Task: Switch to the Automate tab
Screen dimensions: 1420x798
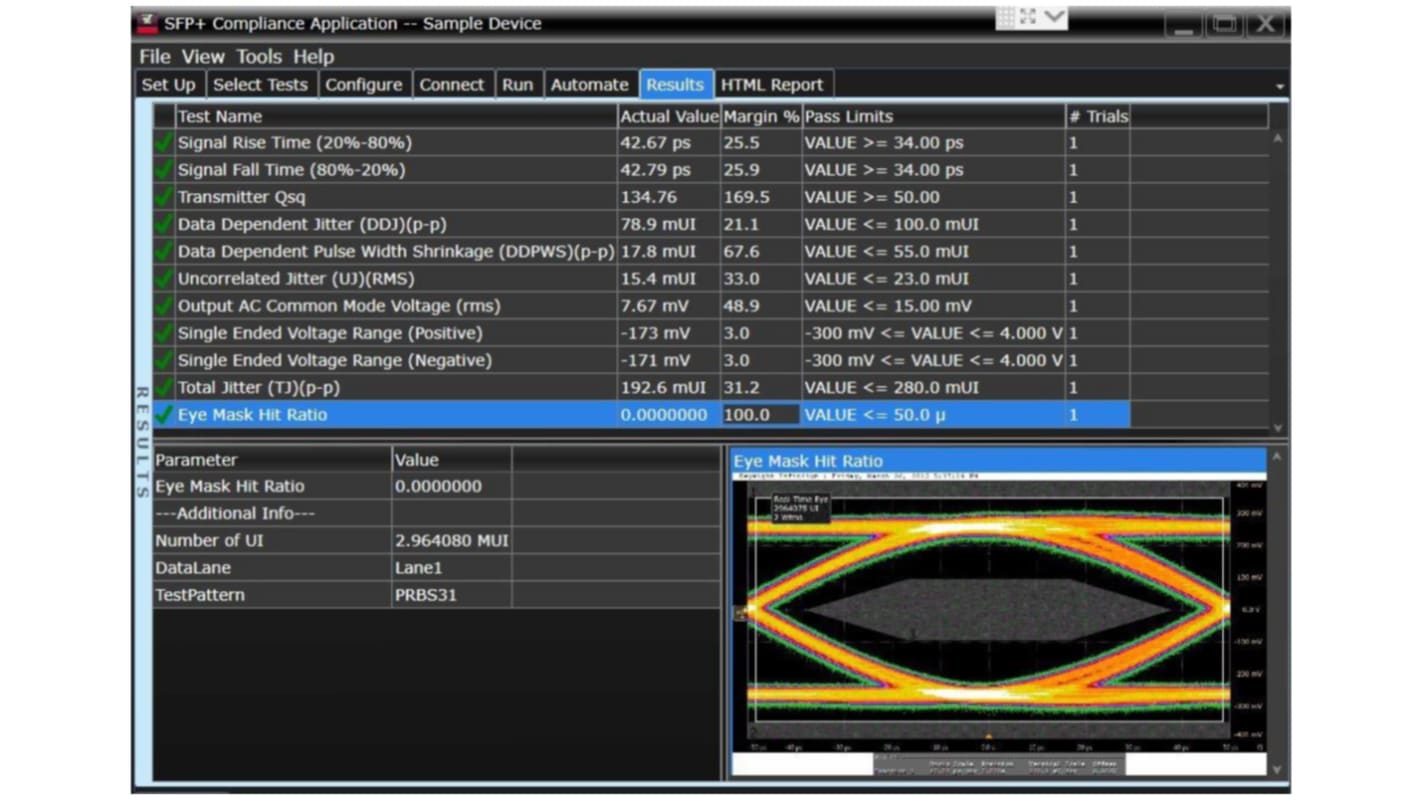Action: pyautogui.click(x=590, y=85)
